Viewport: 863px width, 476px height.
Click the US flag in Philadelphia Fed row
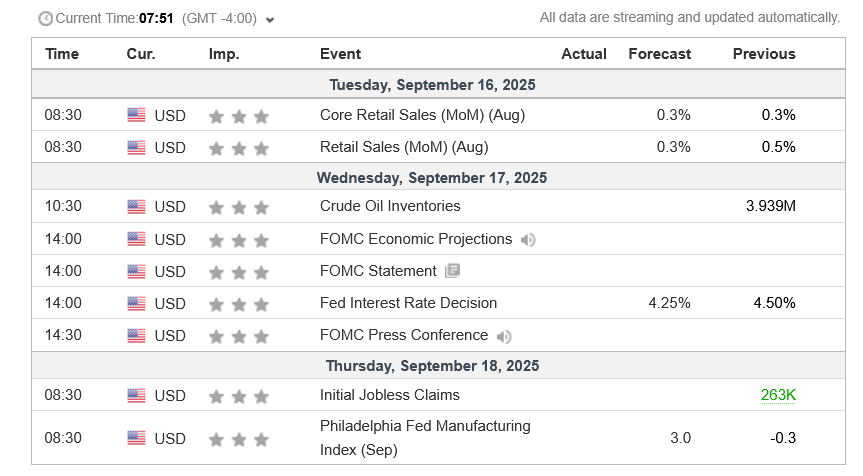pyautogui.click(x=136, y=438)
